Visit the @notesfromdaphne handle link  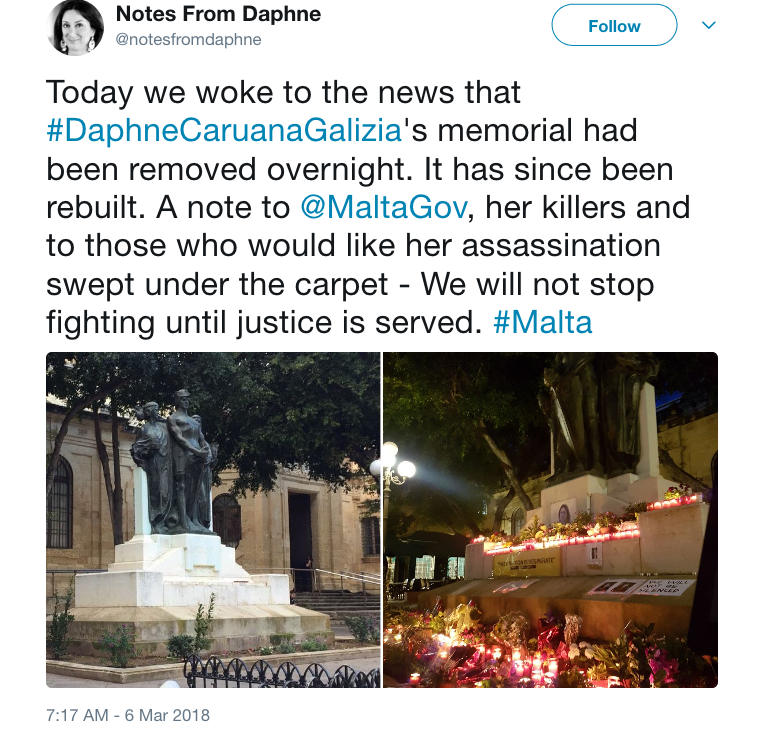point(188,39)
